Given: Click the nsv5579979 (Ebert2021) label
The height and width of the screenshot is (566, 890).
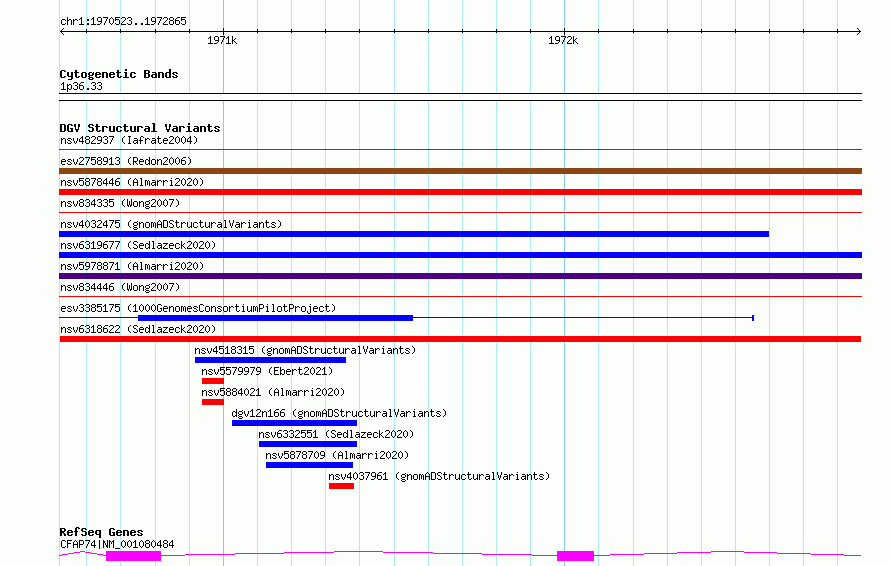Looking at the screenshot, I should 267,371.
